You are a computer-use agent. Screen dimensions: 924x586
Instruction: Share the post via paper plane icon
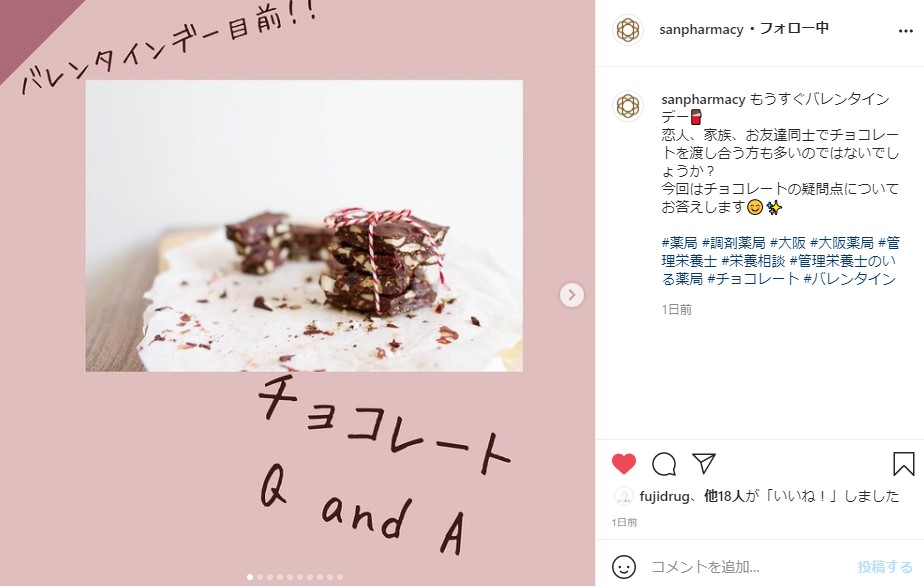tap(704, 463)
